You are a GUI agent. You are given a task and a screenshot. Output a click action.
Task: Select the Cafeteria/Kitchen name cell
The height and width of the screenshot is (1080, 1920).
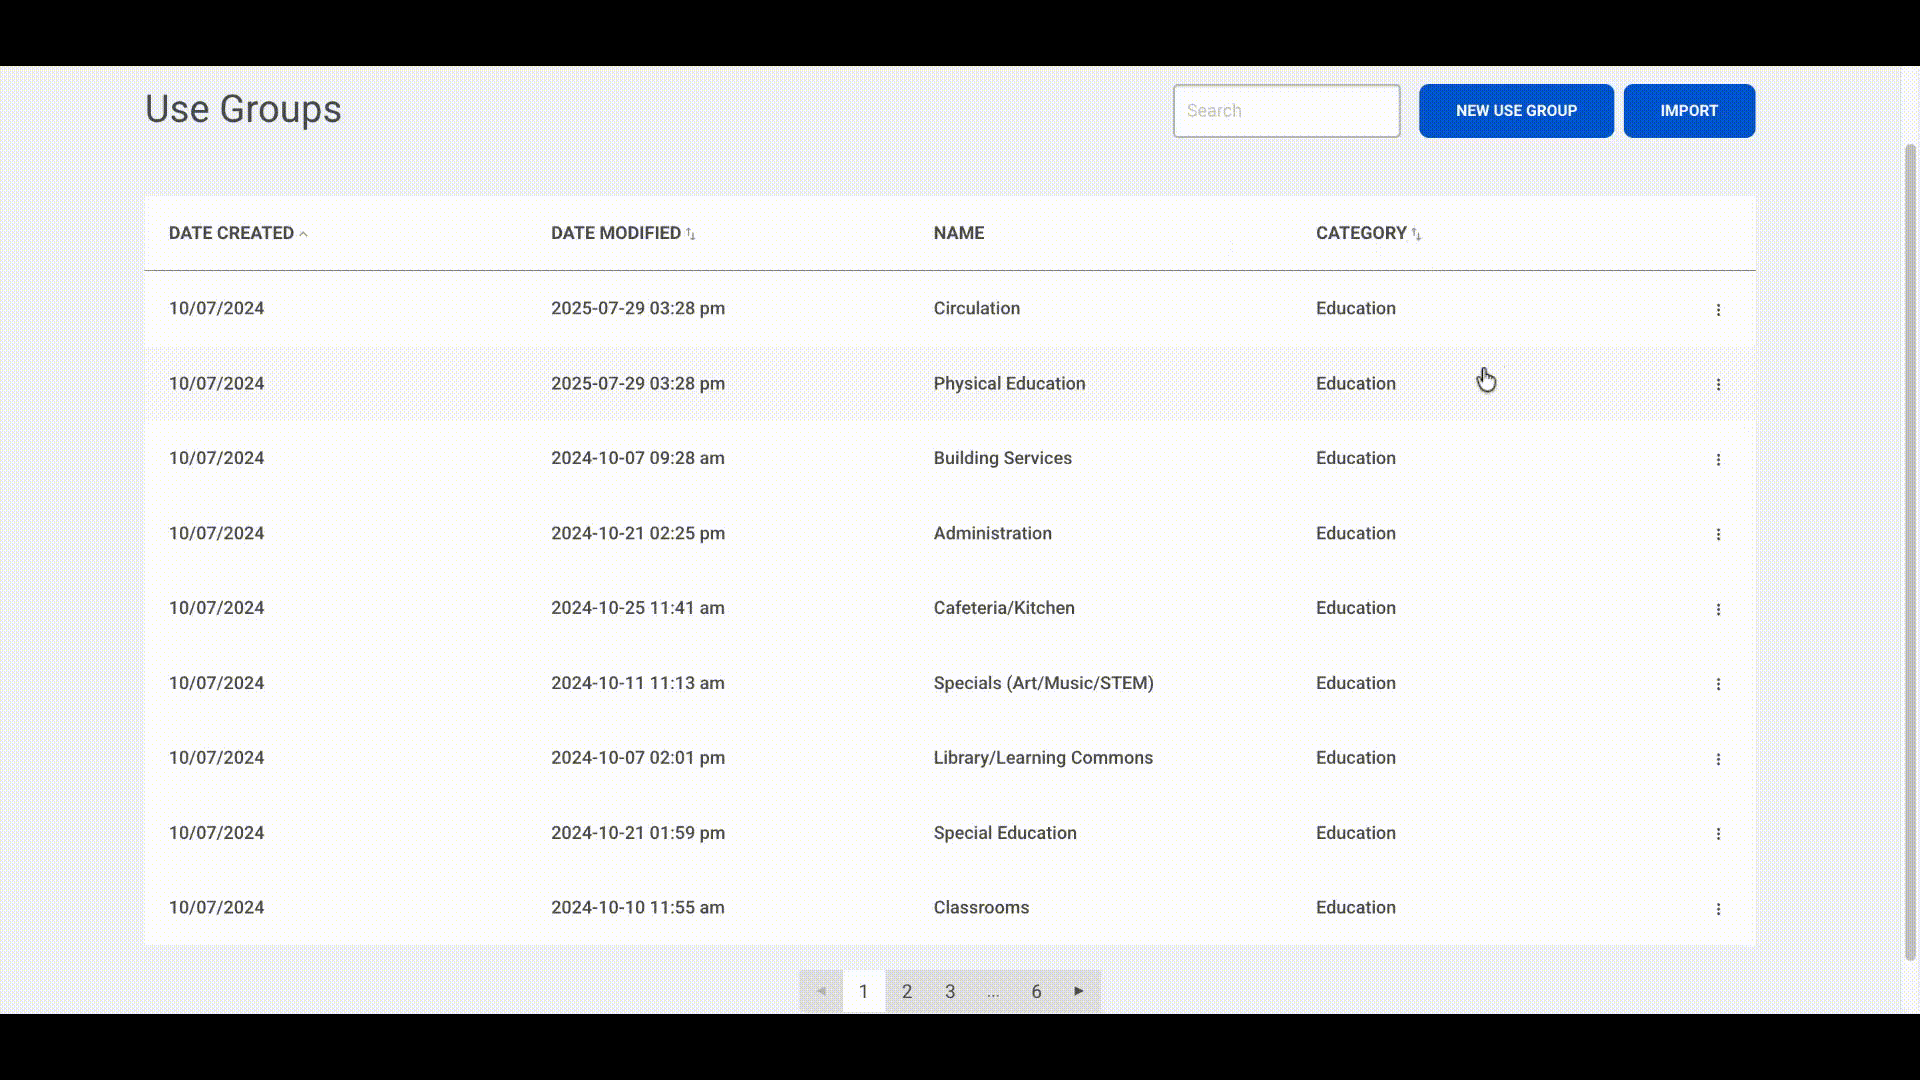tap(1004, 608)
